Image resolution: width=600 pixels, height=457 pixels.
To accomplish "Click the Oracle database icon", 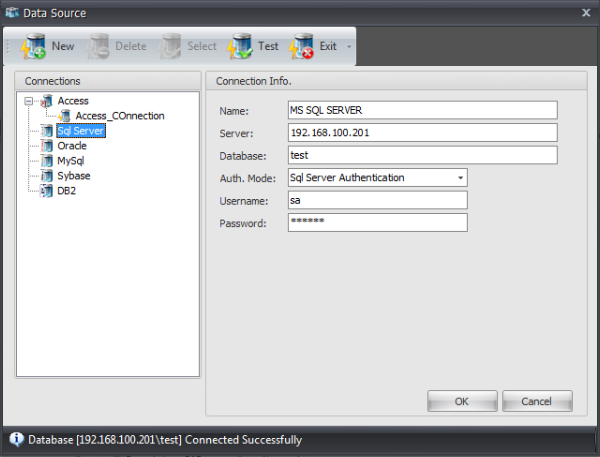I will click(x=47, y=146).
